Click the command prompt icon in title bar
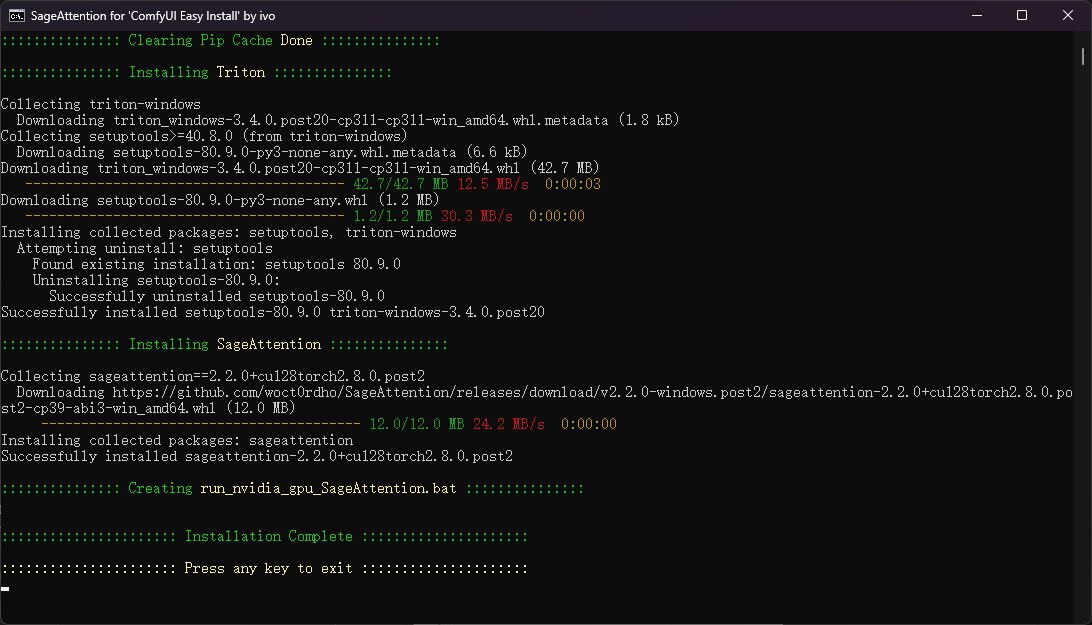This screenshot has height=625, width=1092. point(16,15)
